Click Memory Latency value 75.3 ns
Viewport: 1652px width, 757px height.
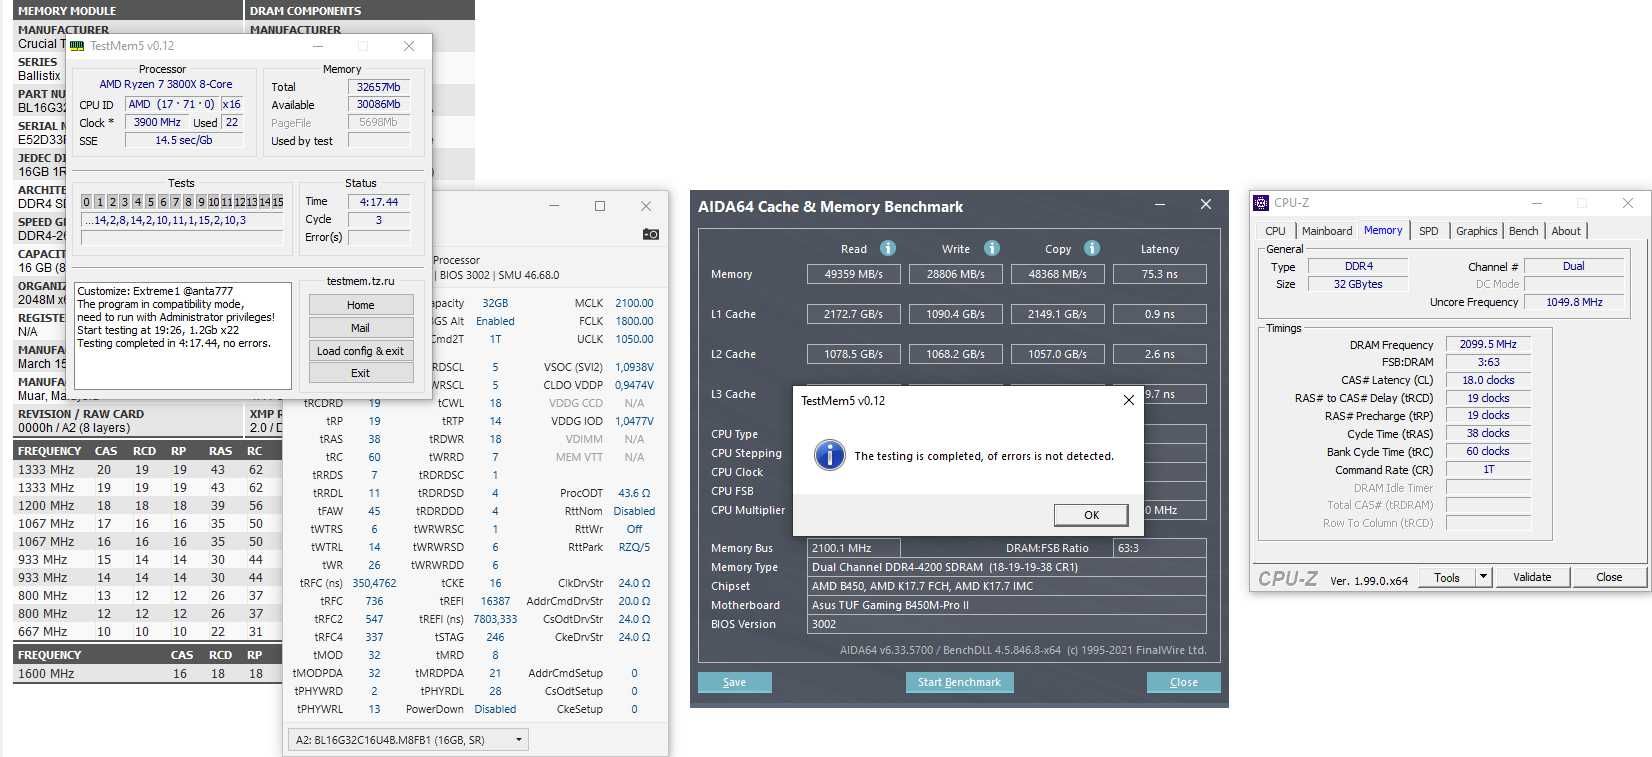tap(1159, 274)
